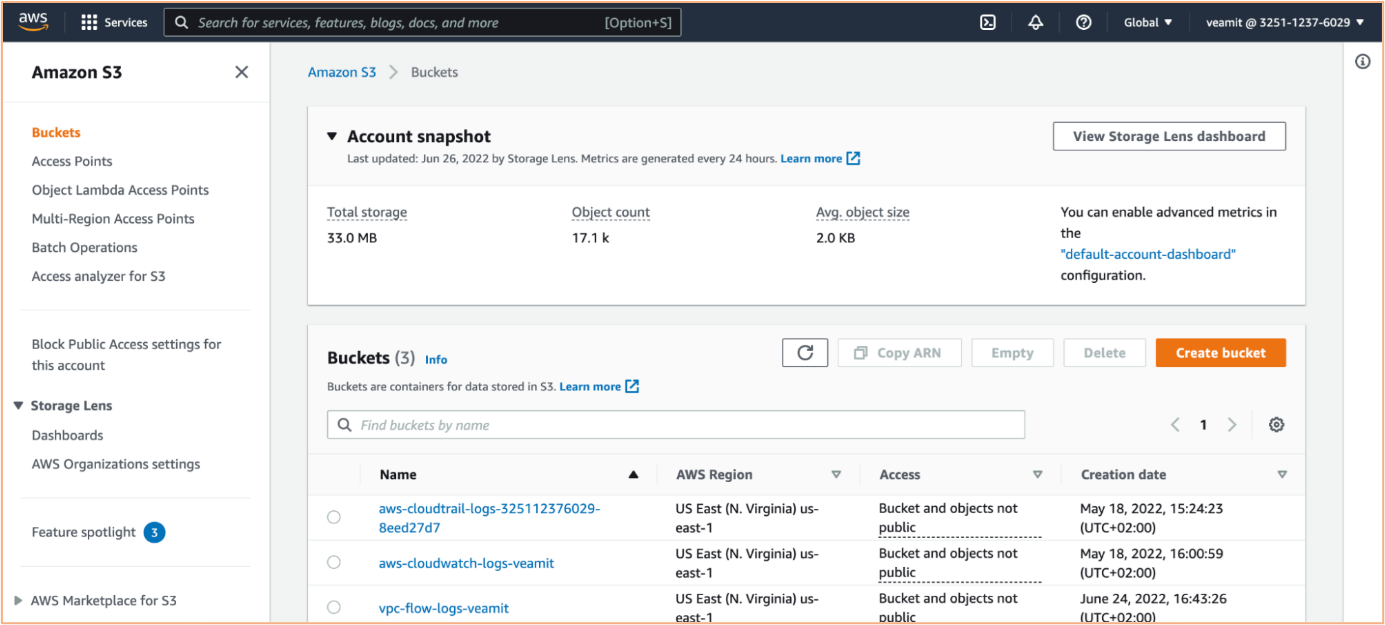
Task: Open Batch Operations in sidebar
Action: click(85, 247)
